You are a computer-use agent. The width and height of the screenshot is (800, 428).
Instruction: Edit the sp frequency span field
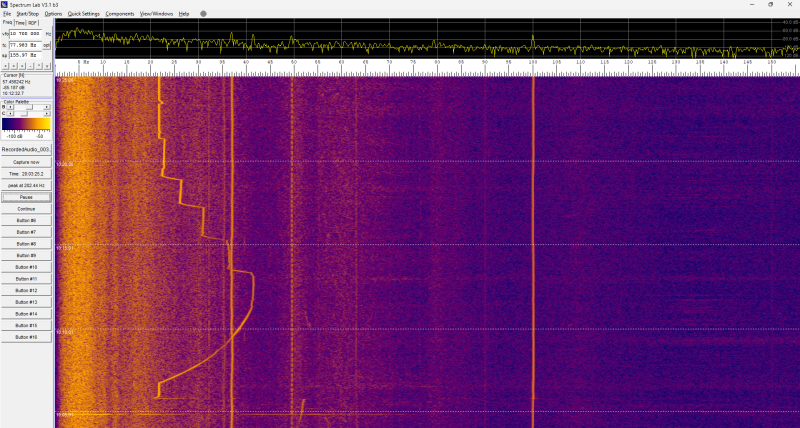click(26, 55)
